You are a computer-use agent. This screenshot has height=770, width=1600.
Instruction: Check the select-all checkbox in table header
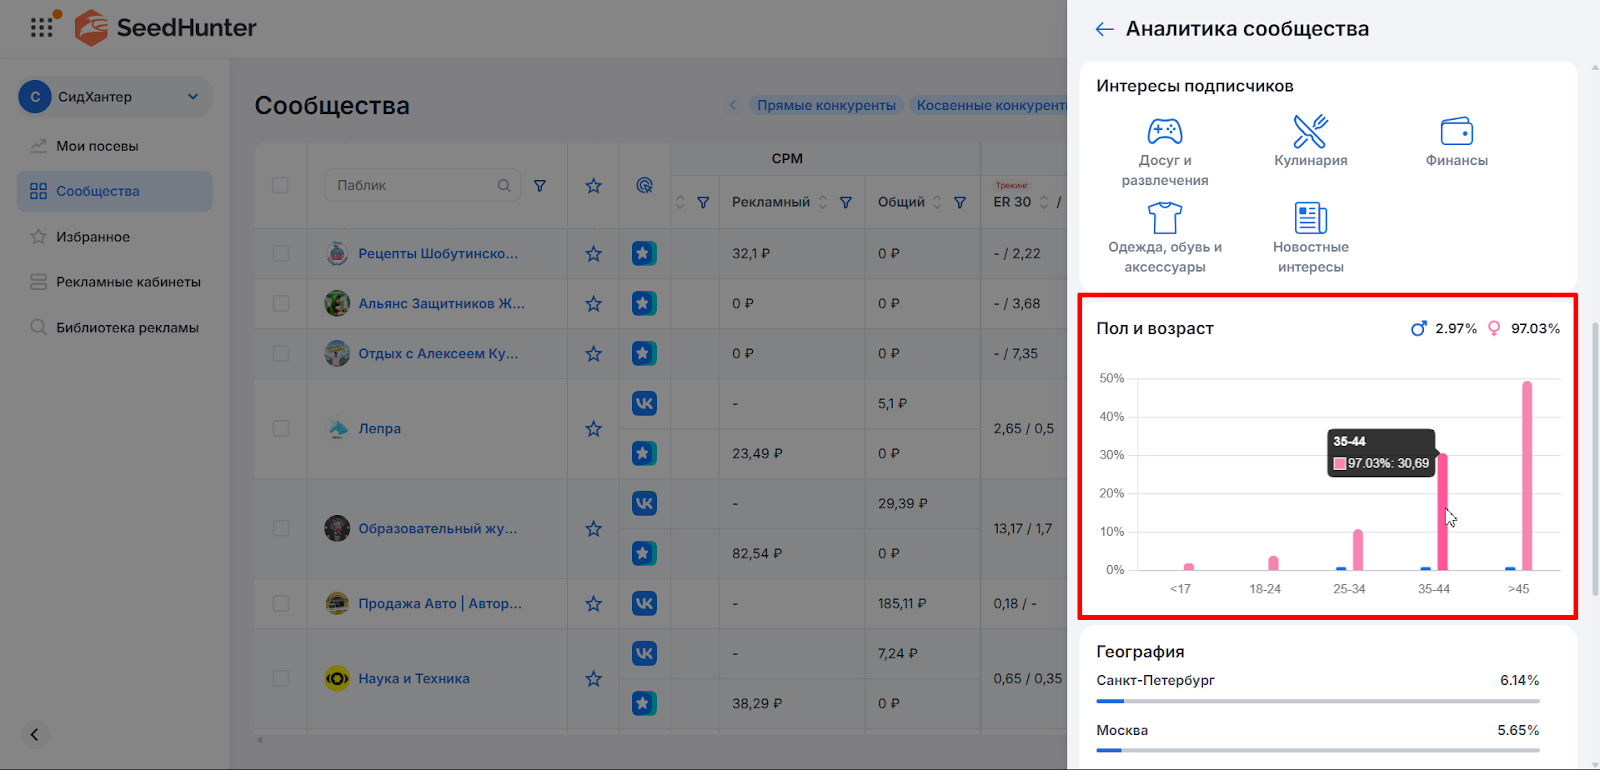(280, 186)
